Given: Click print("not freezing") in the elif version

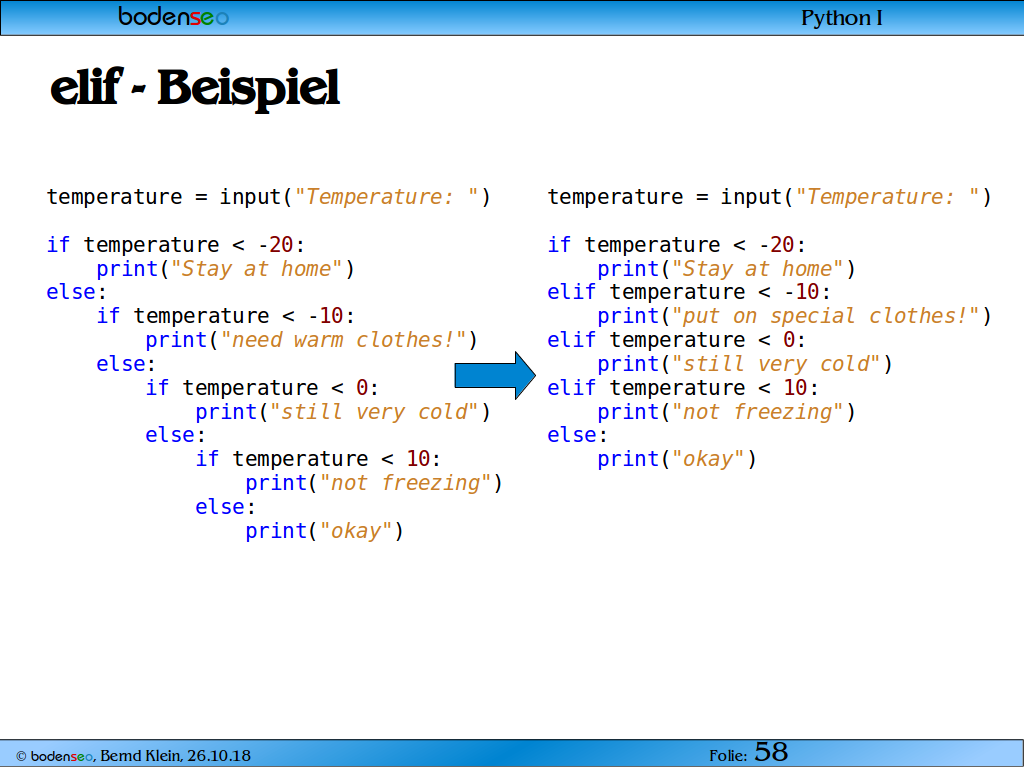Looking at the screenshot, I should coord(726,411).
